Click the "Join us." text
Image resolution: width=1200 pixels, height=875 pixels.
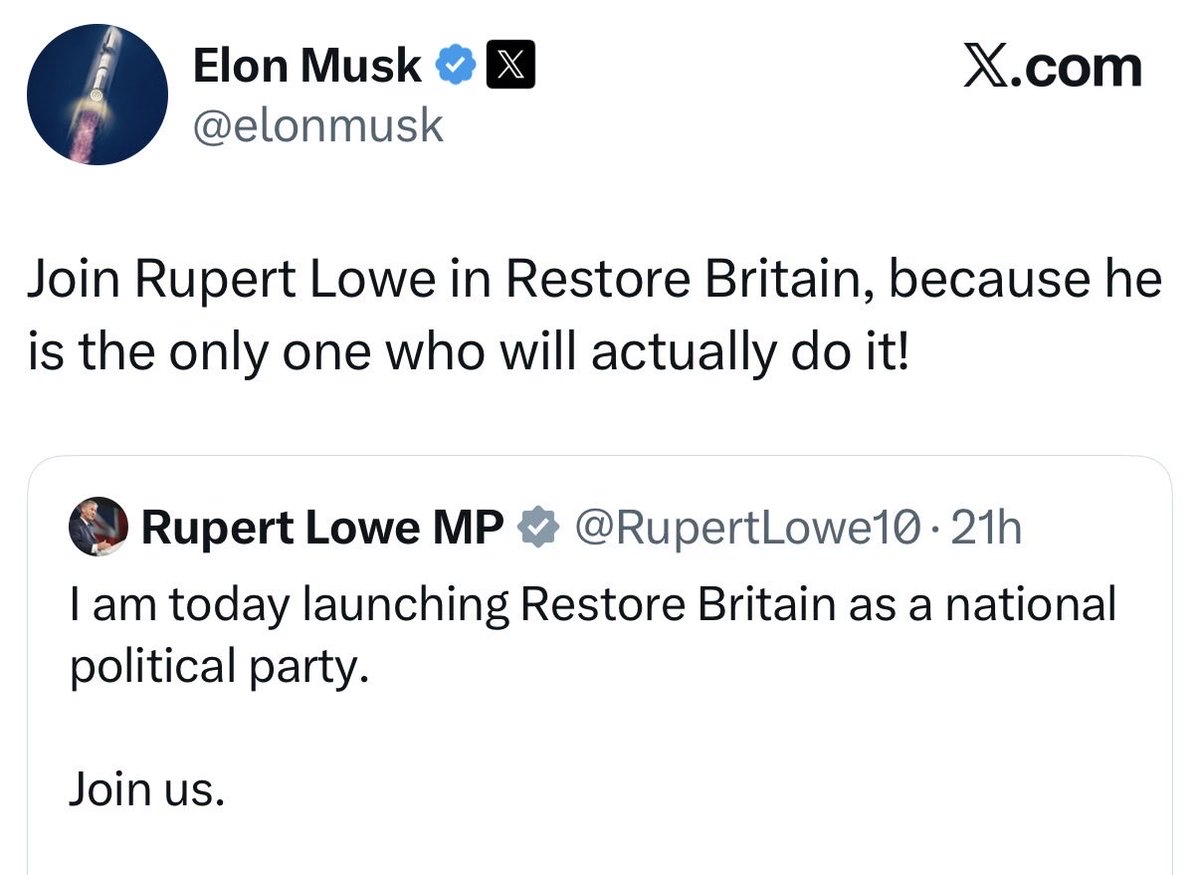pos(141,790)
